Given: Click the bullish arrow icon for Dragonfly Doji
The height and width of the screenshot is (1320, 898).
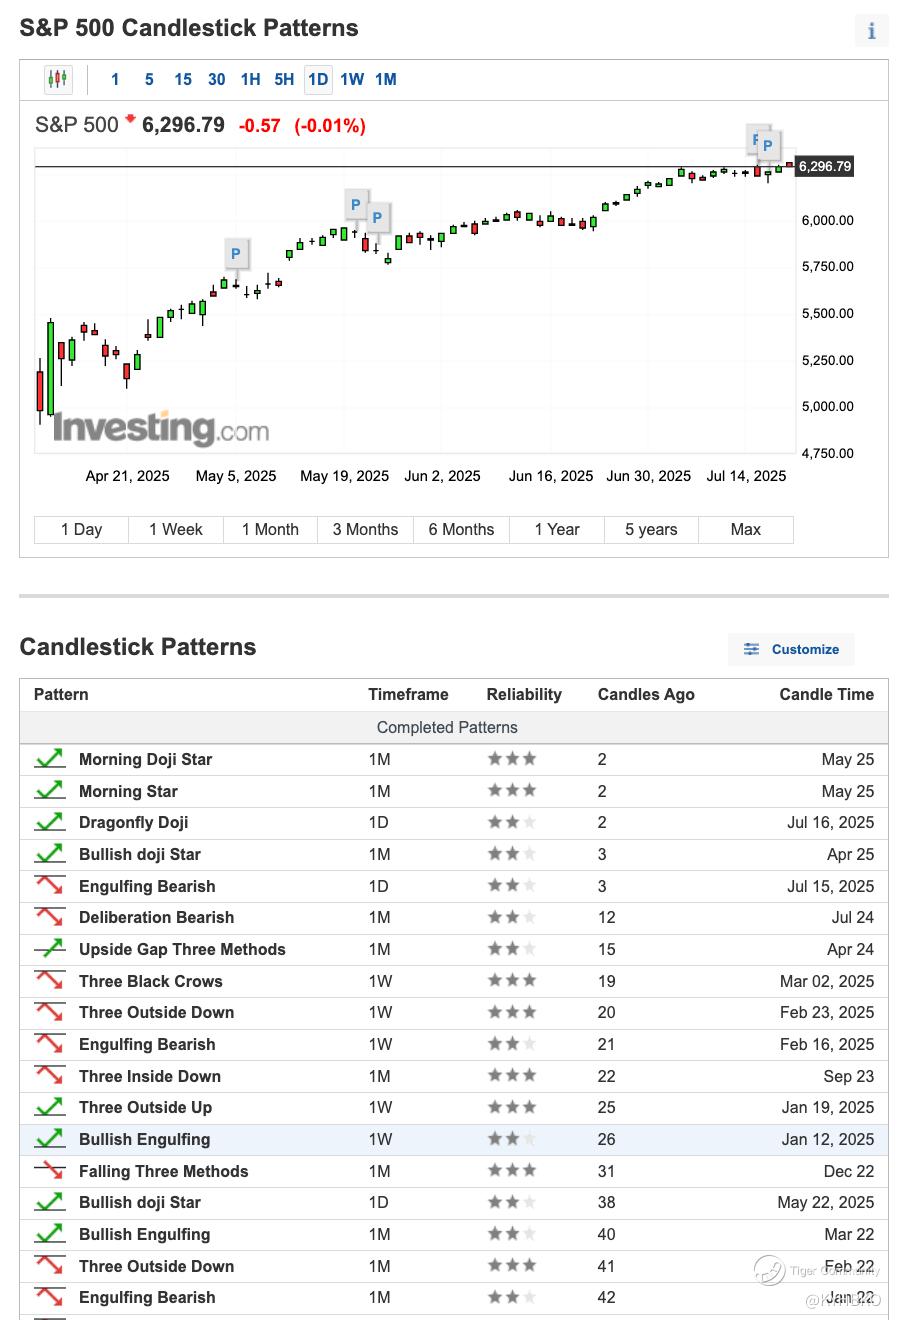Looking at the screenshot, I should tap(50, 822).
